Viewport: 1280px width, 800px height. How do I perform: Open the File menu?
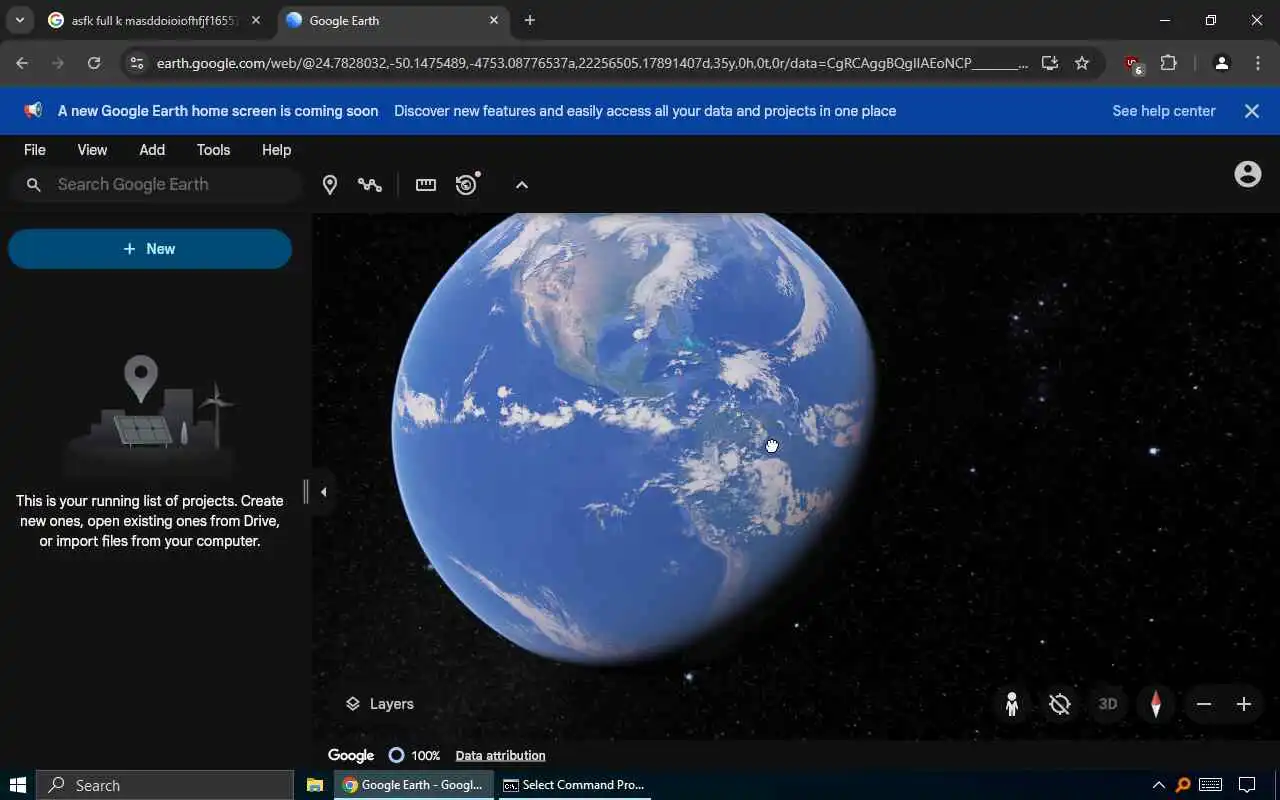[x=35, y=150]
